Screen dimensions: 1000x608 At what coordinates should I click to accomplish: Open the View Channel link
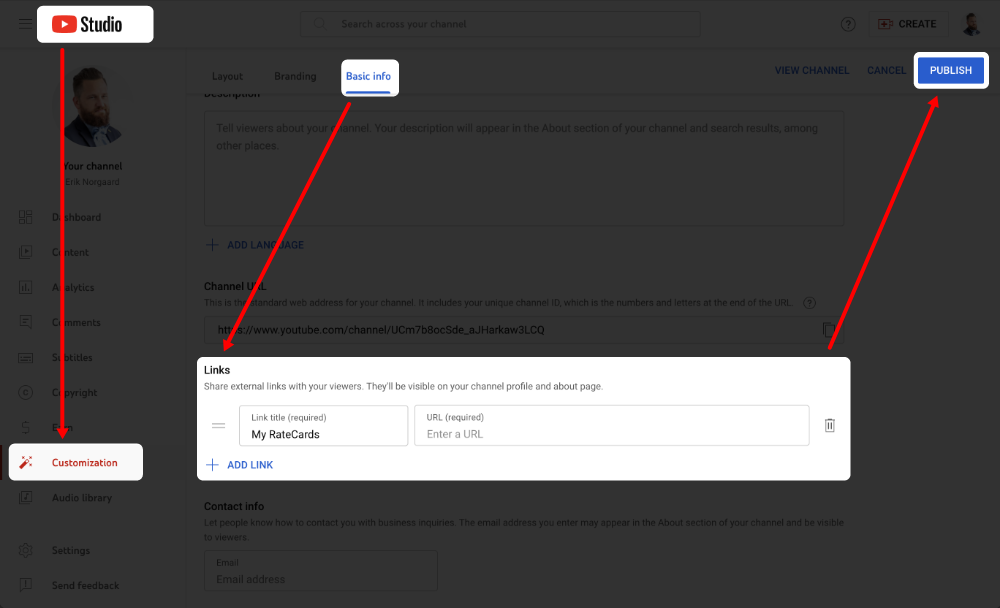click(811, 70)
